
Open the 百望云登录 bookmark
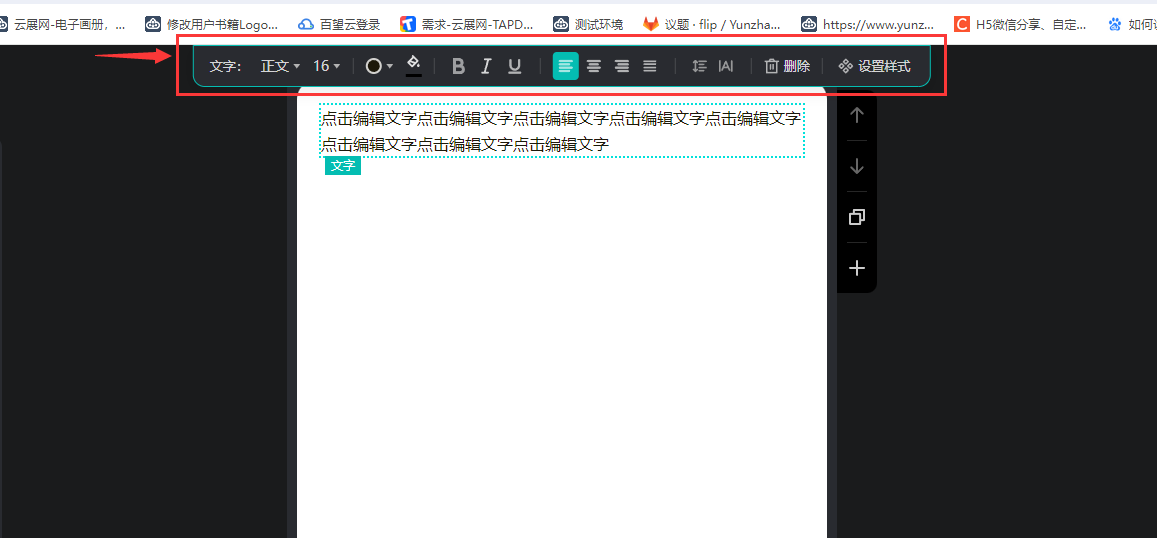click(x=339, y=24)
